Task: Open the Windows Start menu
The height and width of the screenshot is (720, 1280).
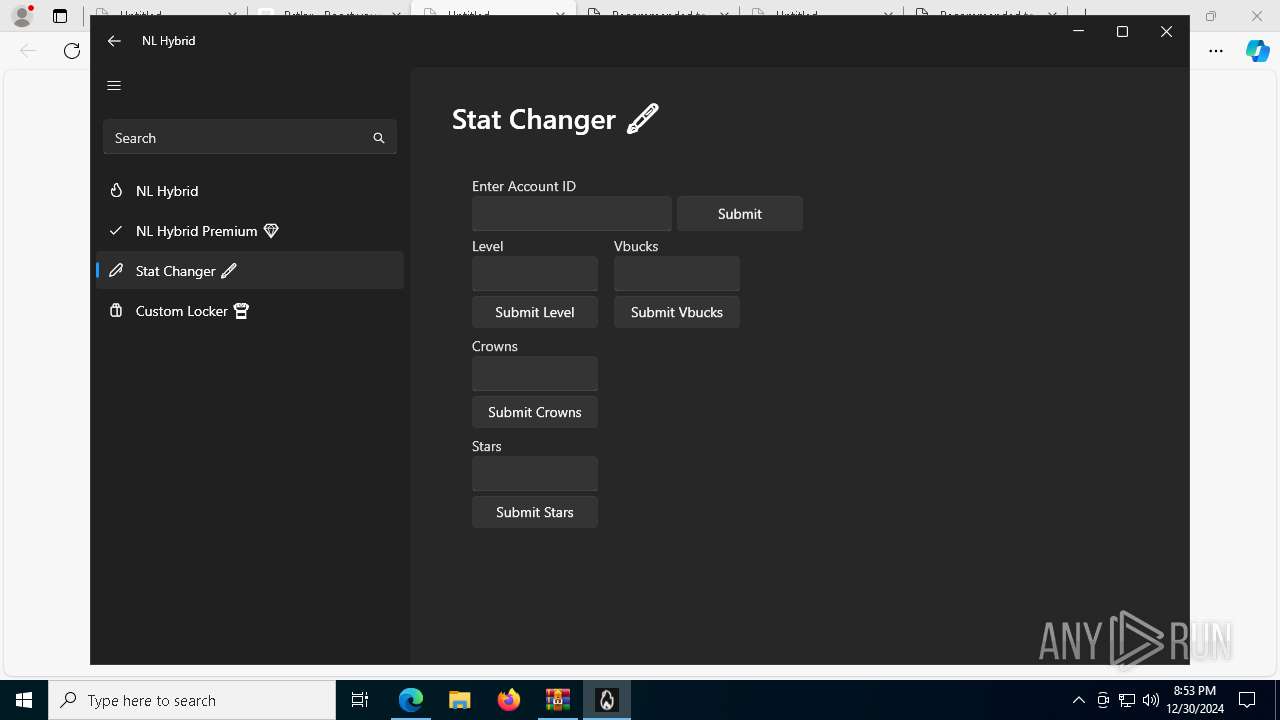Action: pos(24,700)
